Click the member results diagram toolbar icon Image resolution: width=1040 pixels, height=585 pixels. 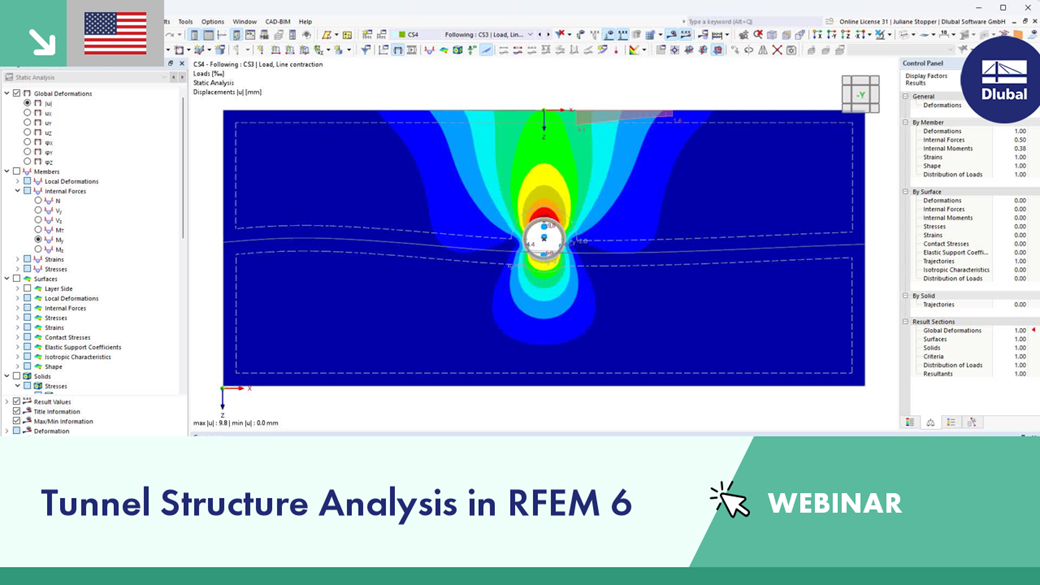point(429,50)
